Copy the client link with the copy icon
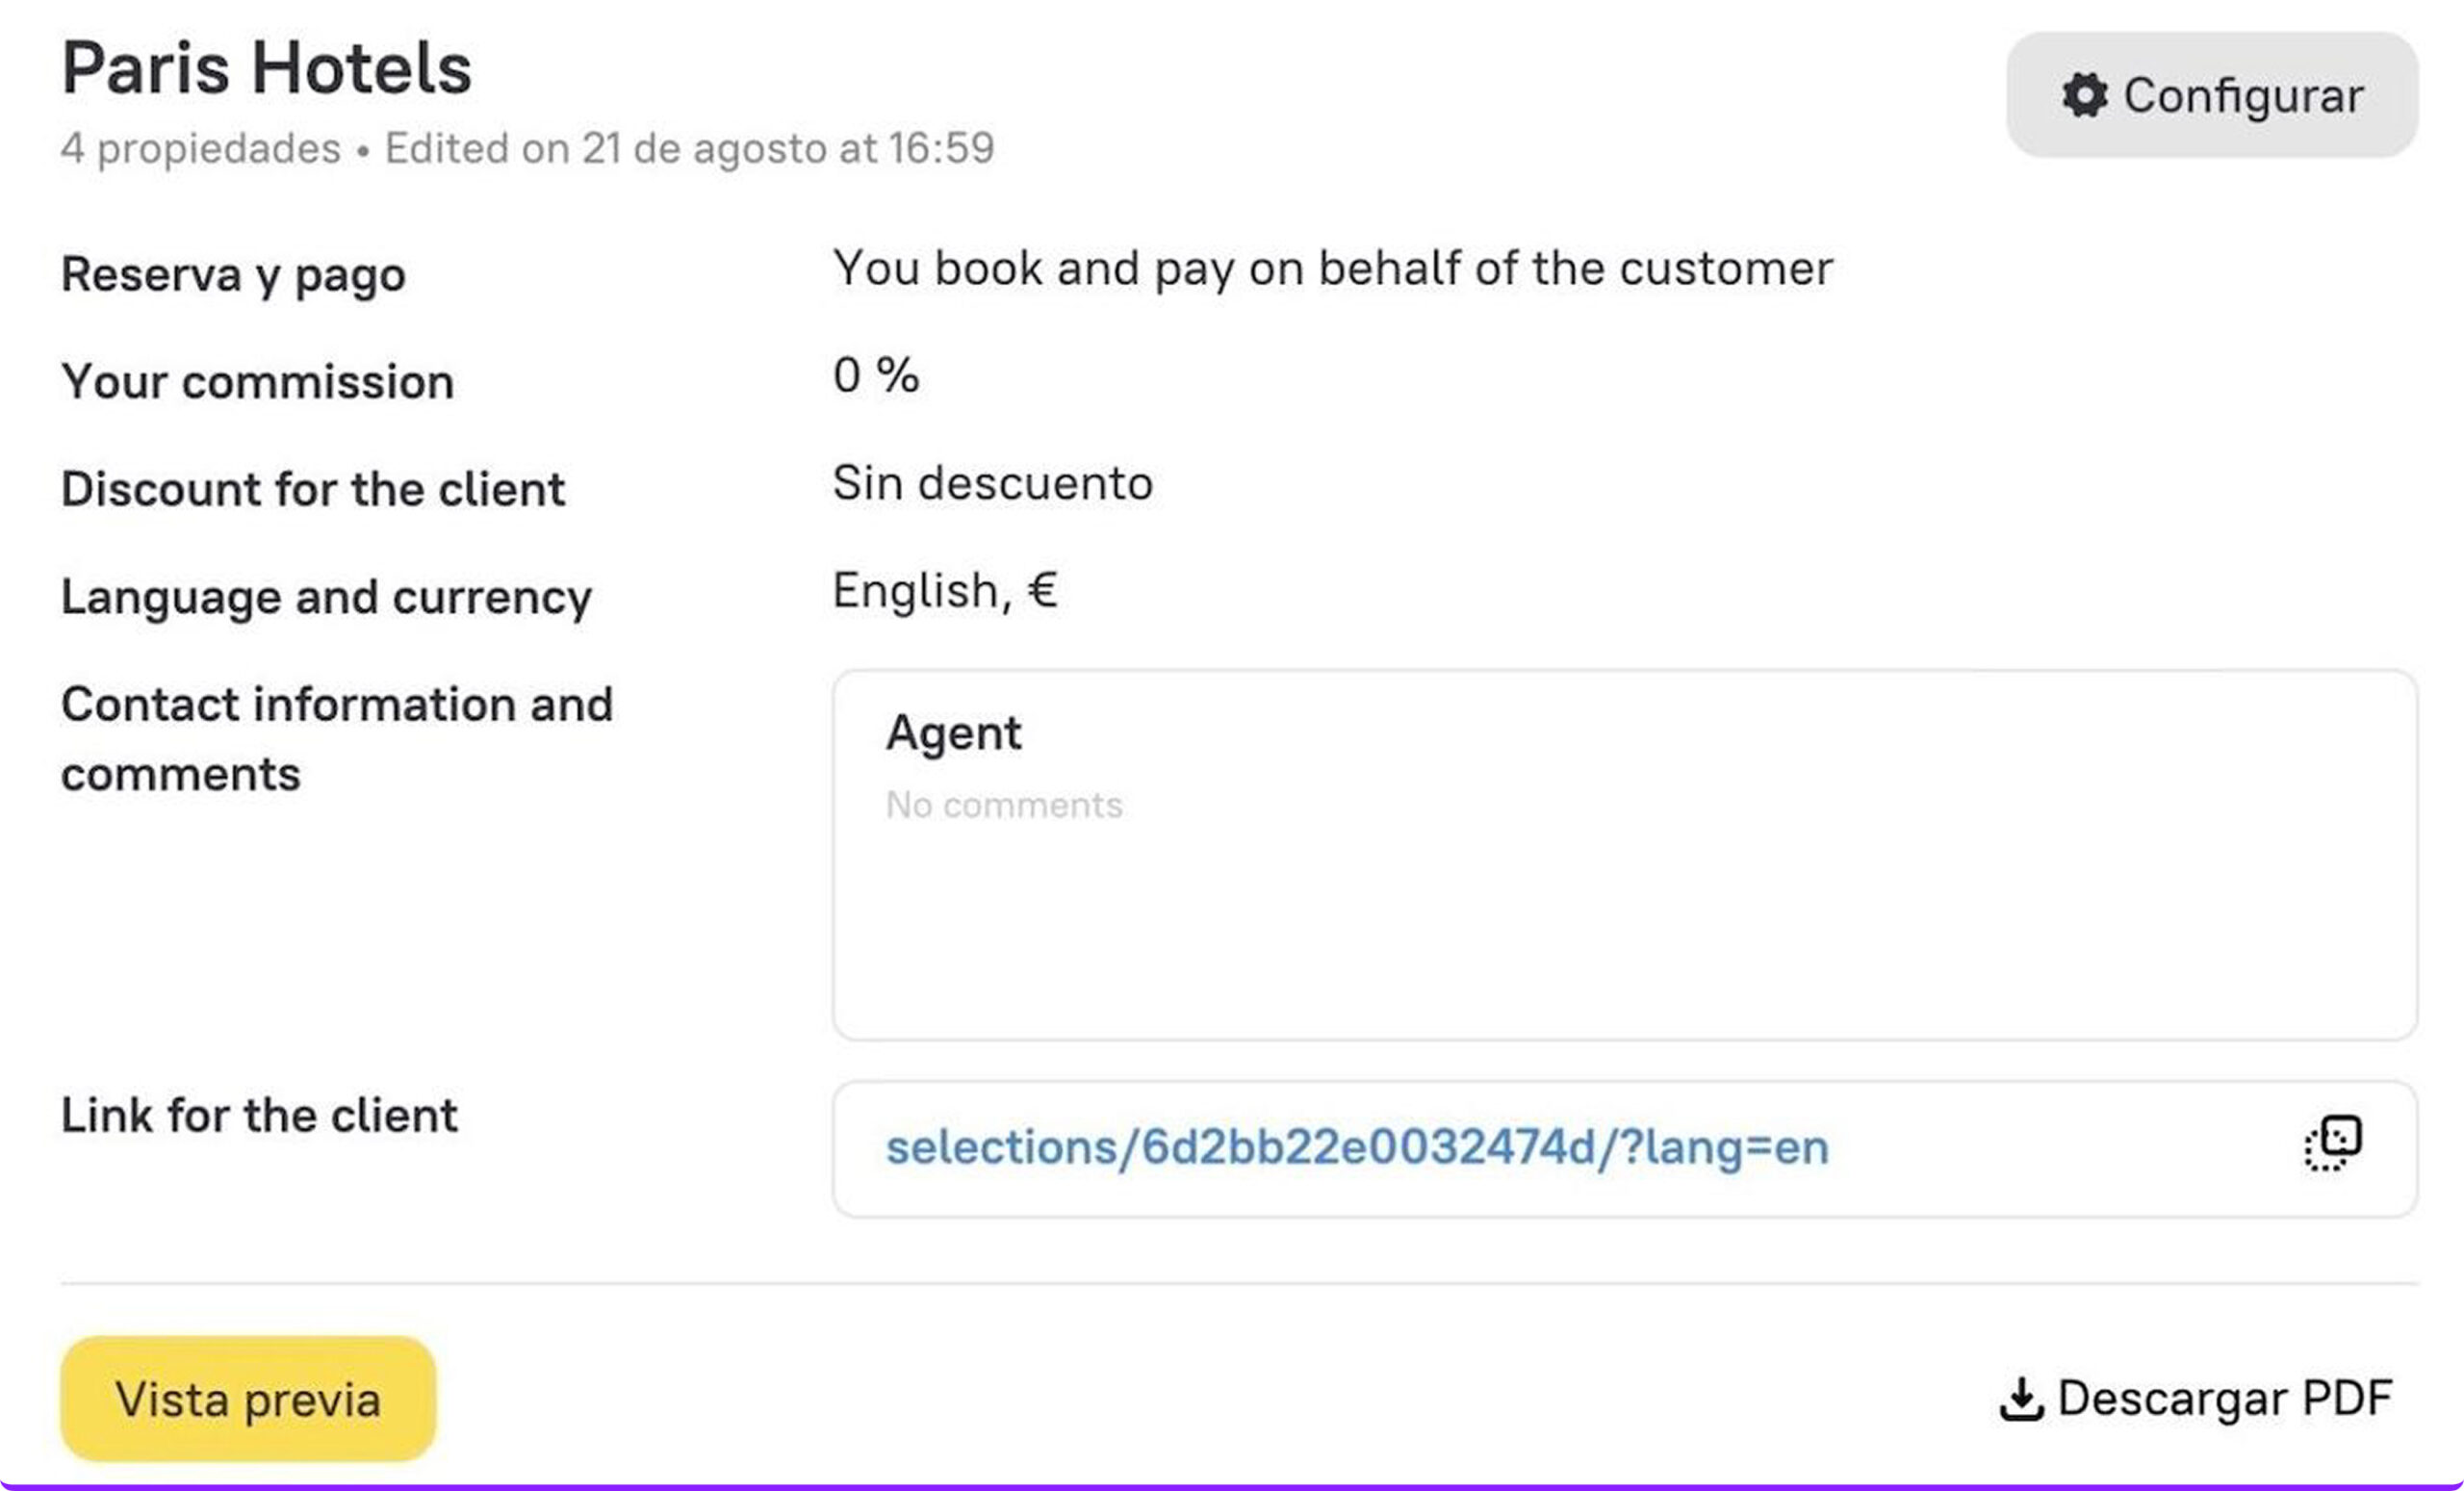Screen dimensions: 2464x1491 tap(2333, 1143)
